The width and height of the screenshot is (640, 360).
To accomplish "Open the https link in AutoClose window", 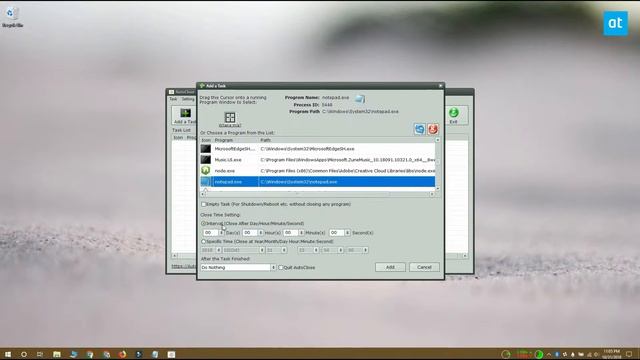I will [x=184, y=266].
